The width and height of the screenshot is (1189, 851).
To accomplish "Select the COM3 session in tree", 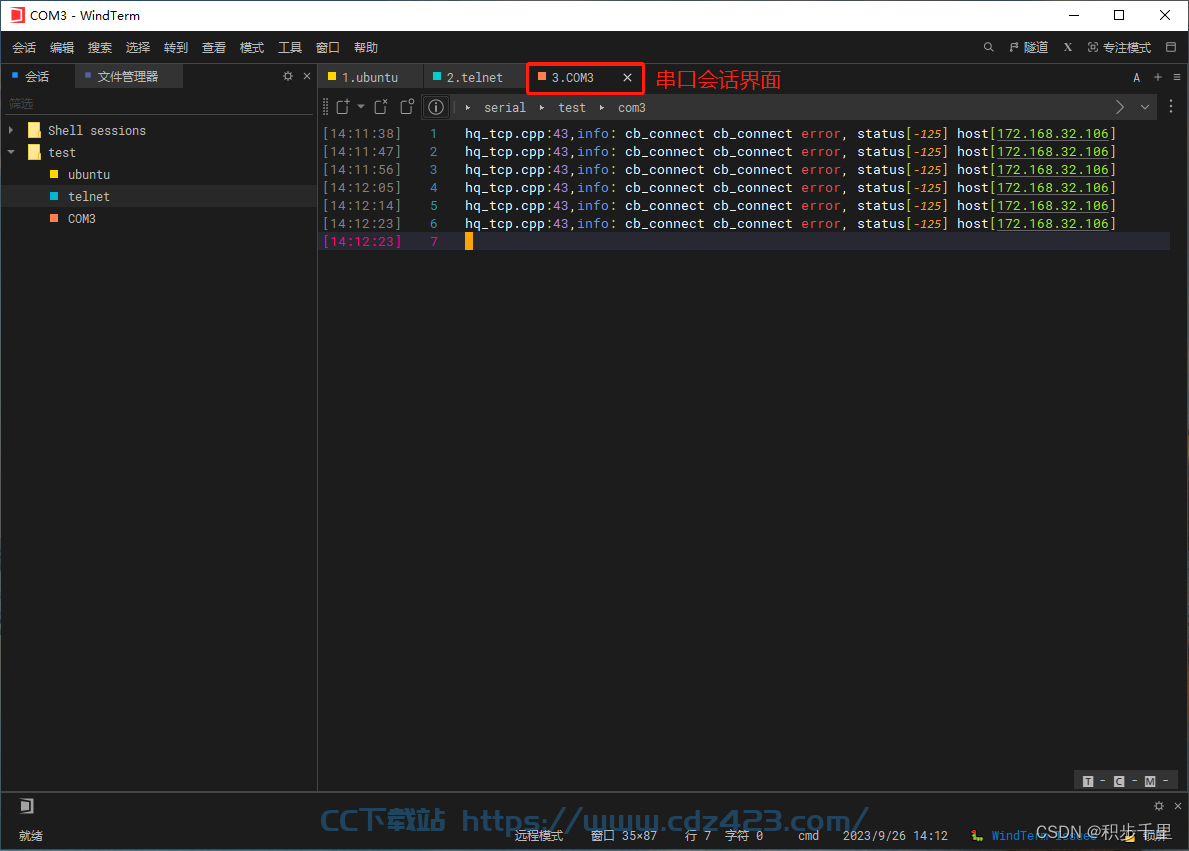I will pos(81,218).
